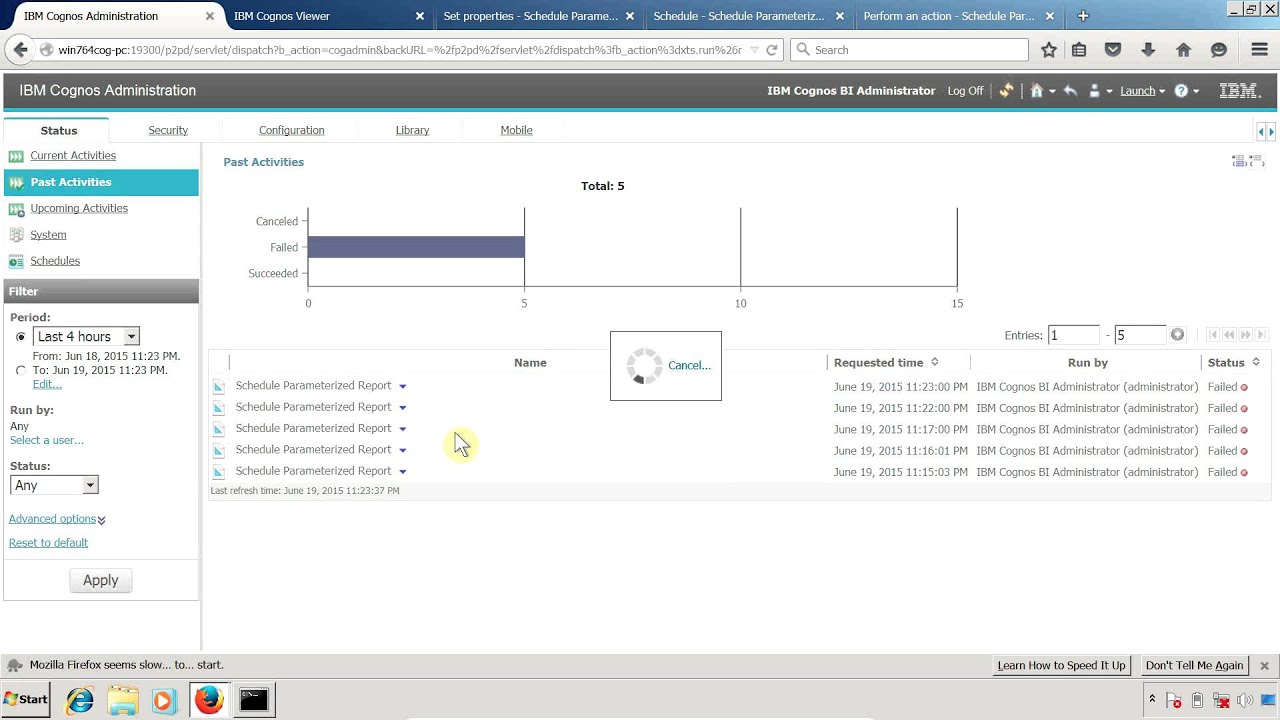Viewport: 1280px width, 720px height.
Task: Click the back arrow icon in header
Action: pyautogui.click(x=1070, y=91)
